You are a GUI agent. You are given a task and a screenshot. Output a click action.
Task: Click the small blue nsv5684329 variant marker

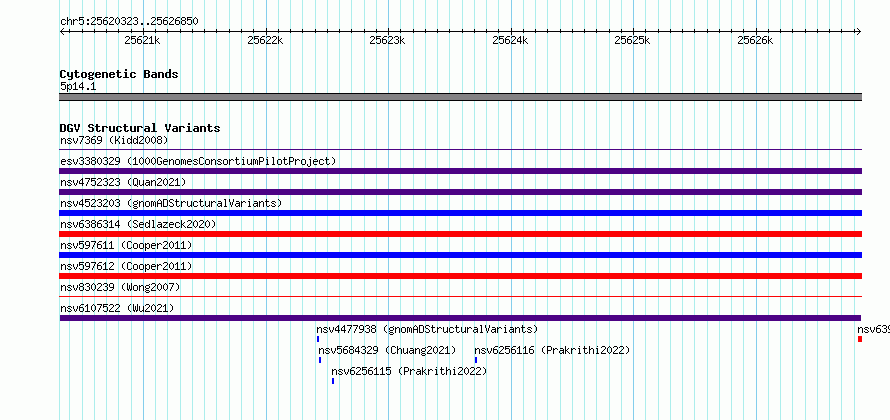pos(320,360)
